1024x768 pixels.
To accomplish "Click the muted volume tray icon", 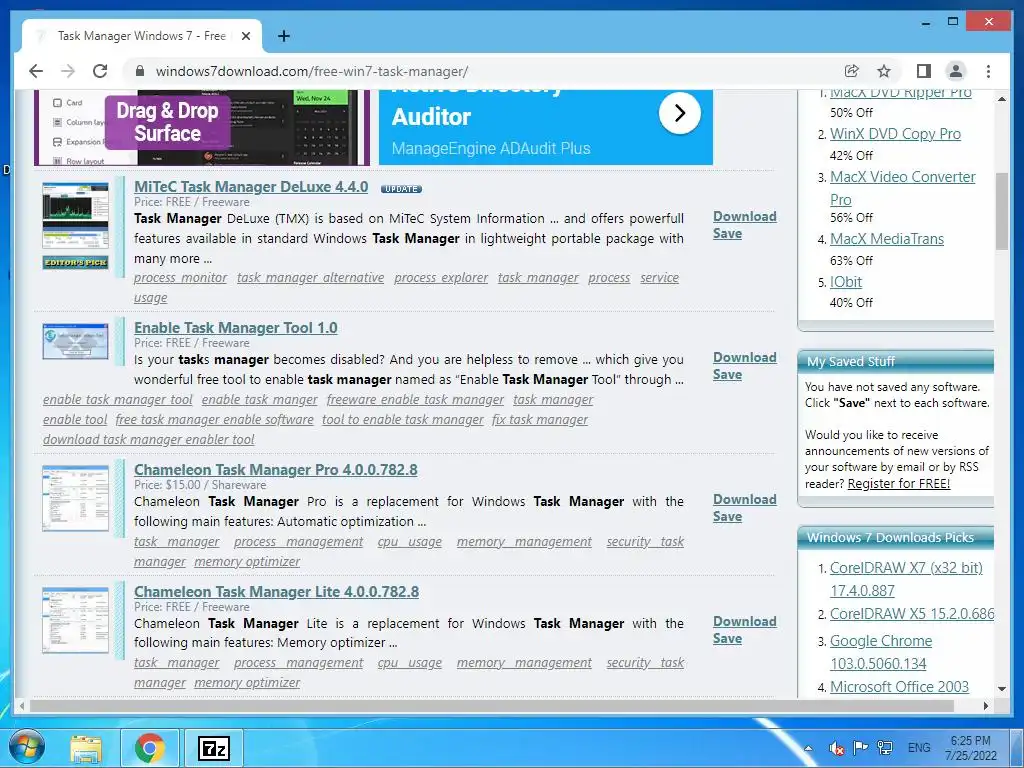I will pos(836,748).
